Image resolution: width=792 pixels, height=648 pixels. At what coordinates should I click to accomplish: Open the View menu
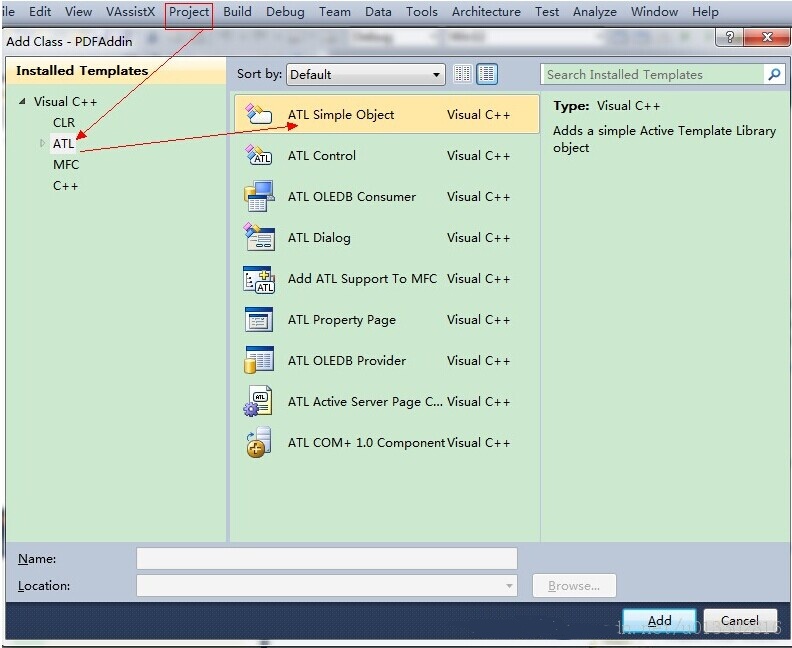[78, 12]
